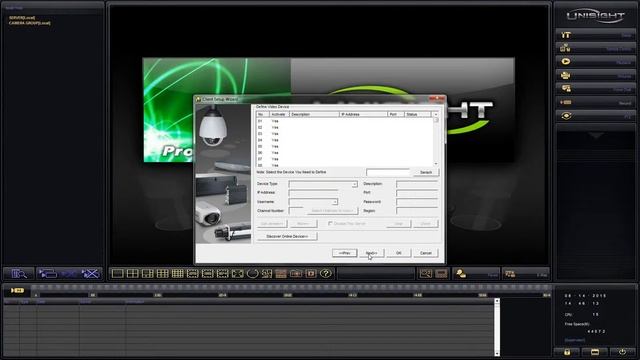Click the camera icon in right sidebar

pos(566,75)
